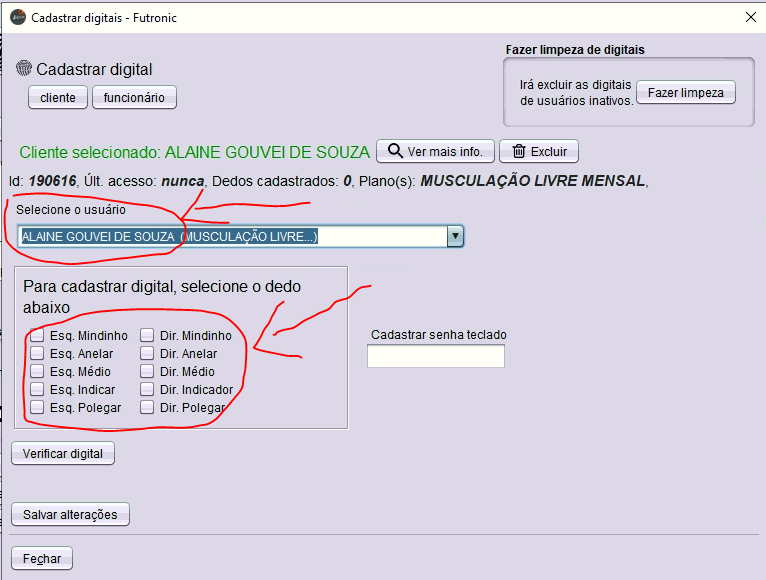Click the Salvar alterações button
This screenshot has width=766, height=580.
(x=70, y=515)
